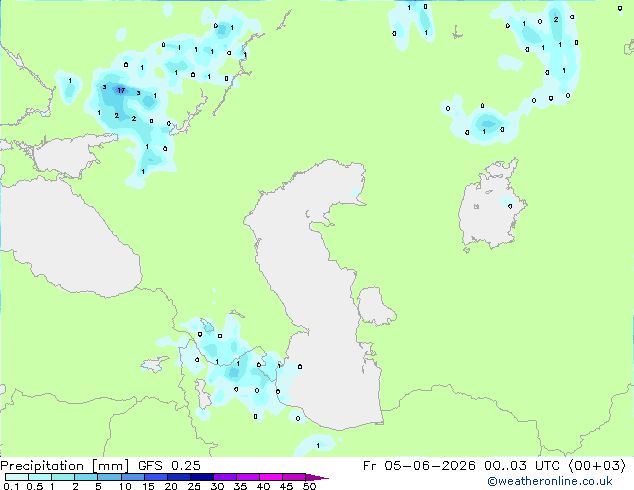
Task: Click the 1–2 mm legend swatch
Action: click(63, 477)
